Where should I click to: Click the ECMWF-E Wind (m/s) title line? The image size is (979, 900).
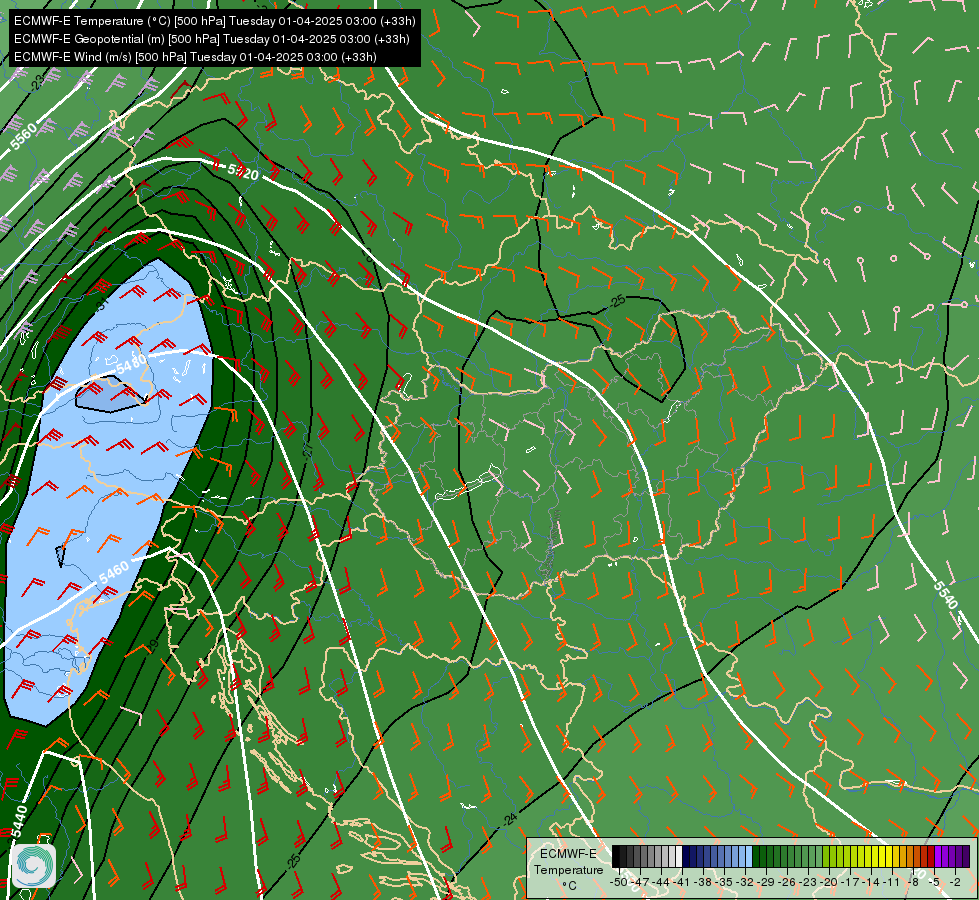click(x=195, y=57)
